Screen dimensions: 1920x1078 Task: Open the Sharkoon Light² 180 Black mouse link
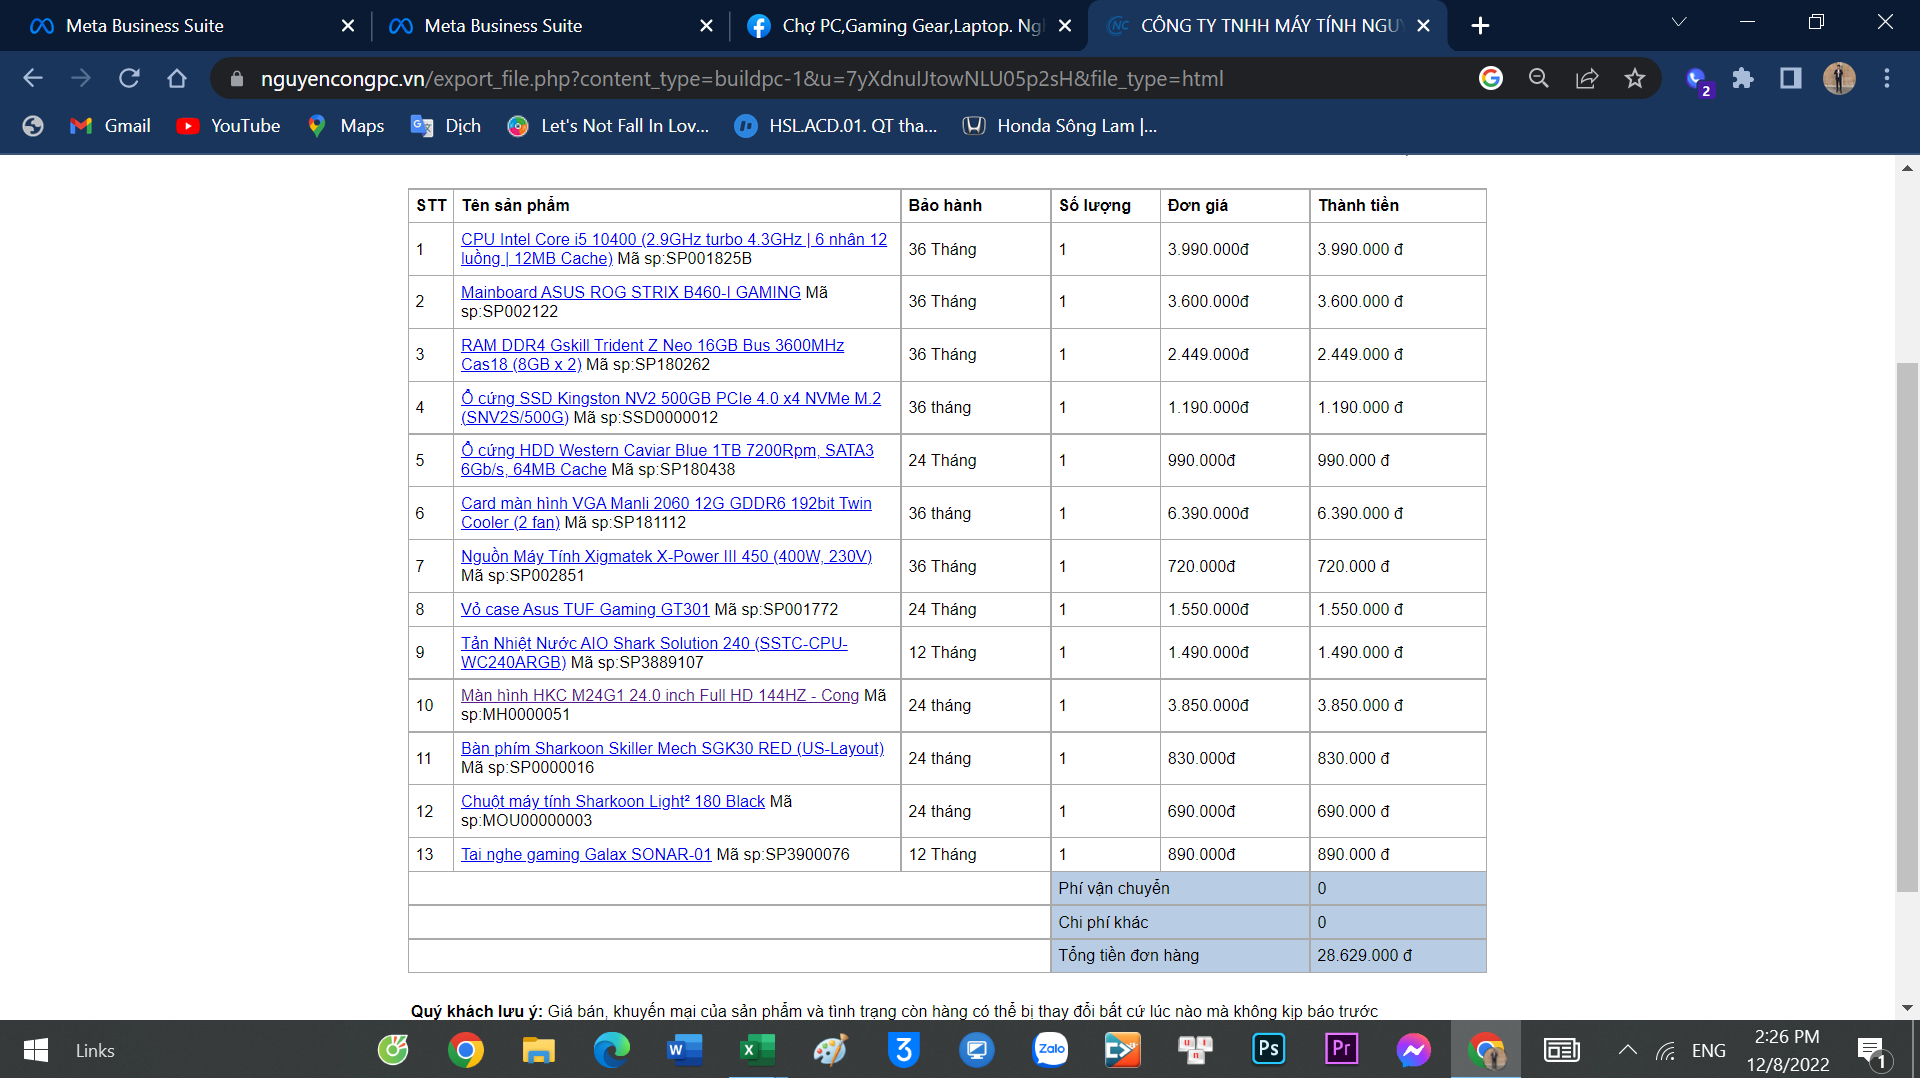(613, 801)
